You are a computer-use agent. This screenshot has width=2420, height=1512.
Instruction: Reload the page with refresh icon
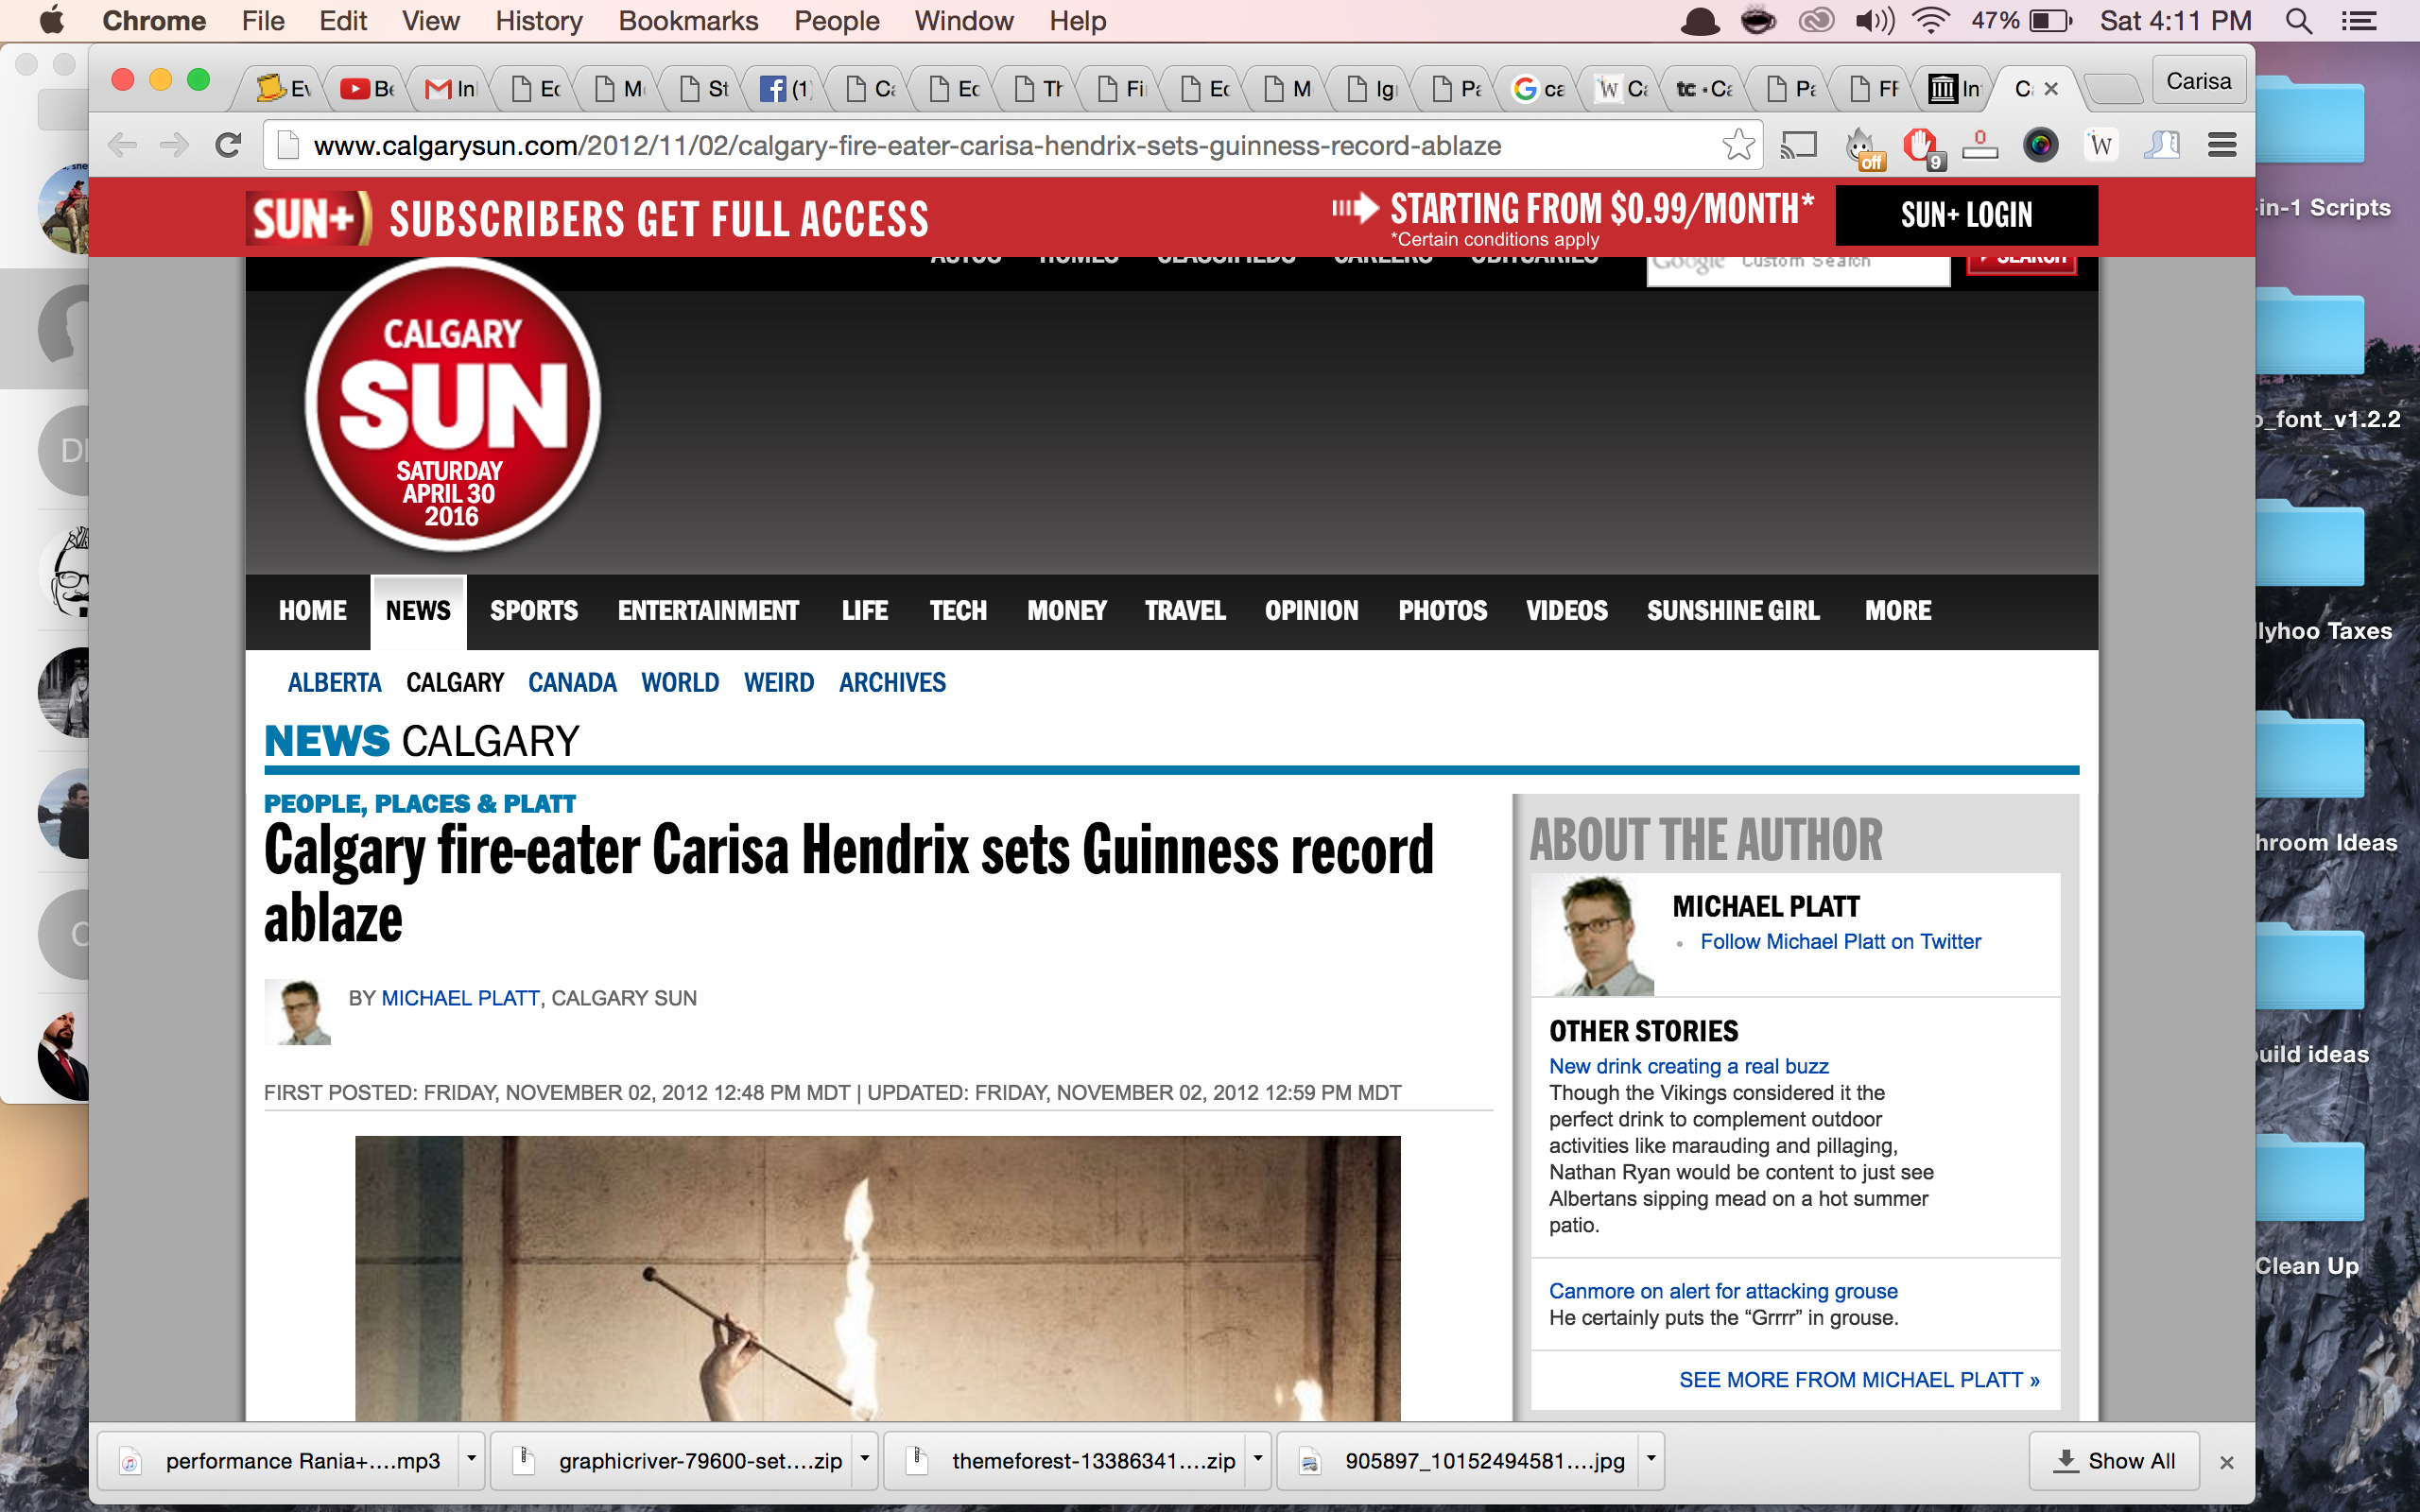tap(228, 146)
